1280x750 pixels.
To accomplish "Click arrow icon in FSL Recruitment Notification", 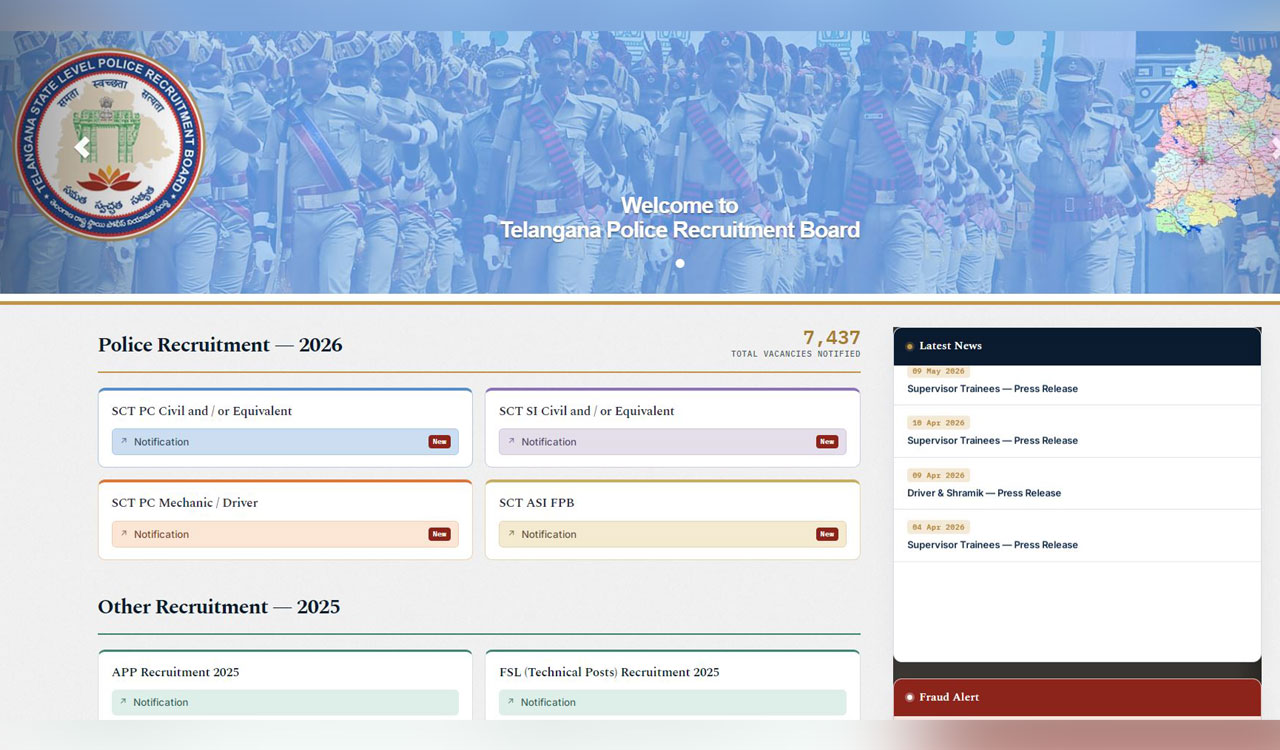I will [x=511, y=701].
